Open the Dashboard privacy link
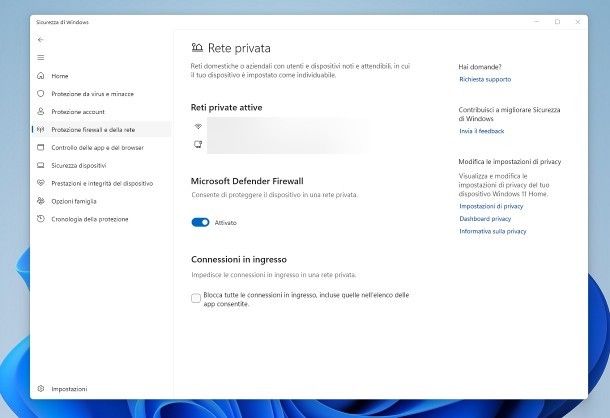Image resolution: width=610 pixels, height=418 pixels. (x=485, y=218)
